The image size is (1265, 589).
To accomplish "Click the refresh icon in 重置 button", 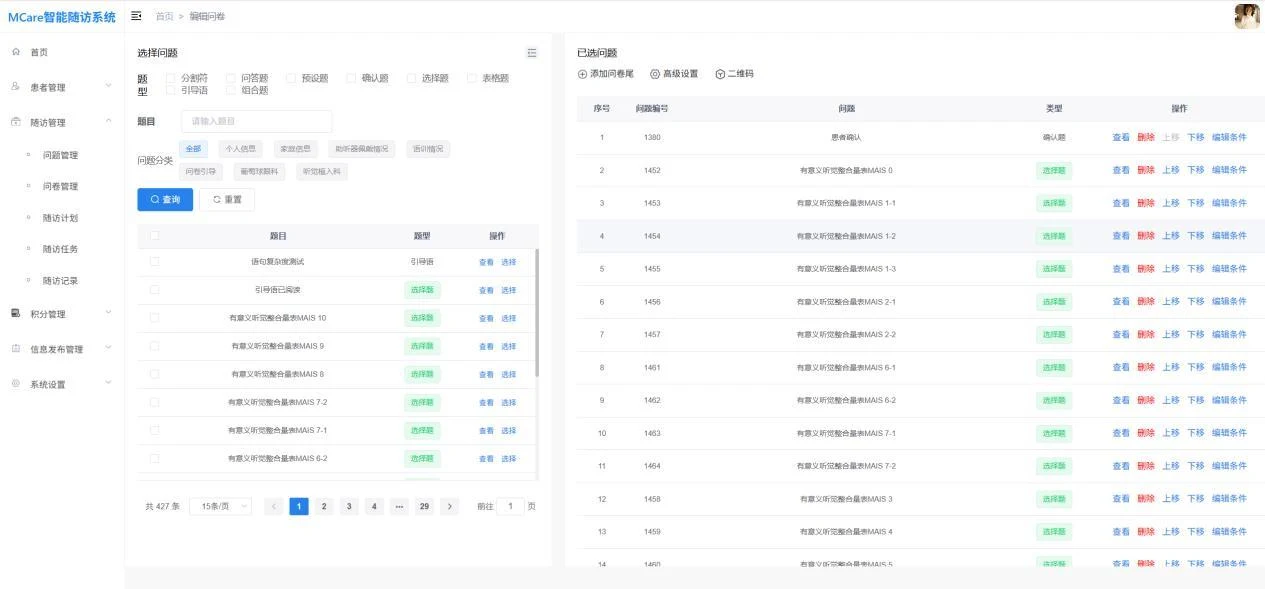I will 217,200.
